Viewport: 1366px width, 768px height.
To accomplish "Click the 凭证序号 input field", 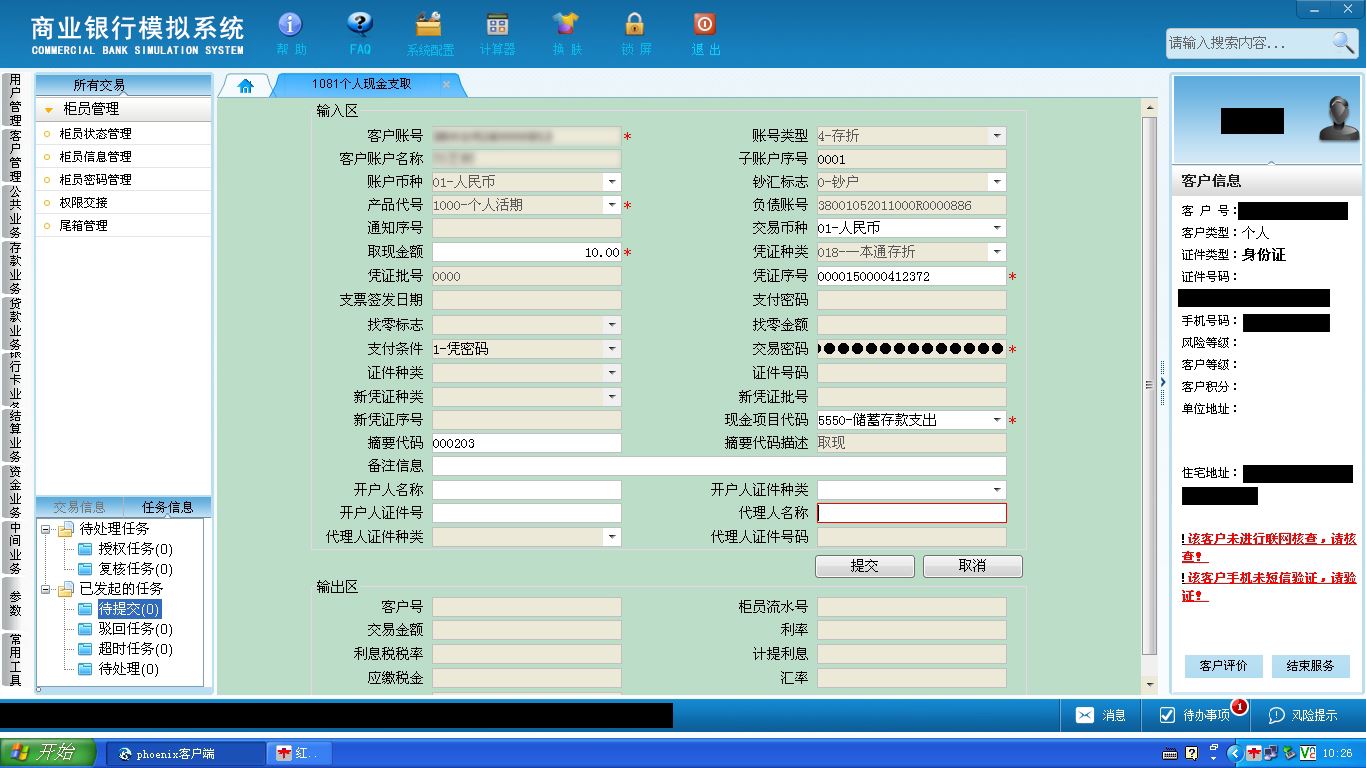I will pyautogui.click(x=911, y=276).
